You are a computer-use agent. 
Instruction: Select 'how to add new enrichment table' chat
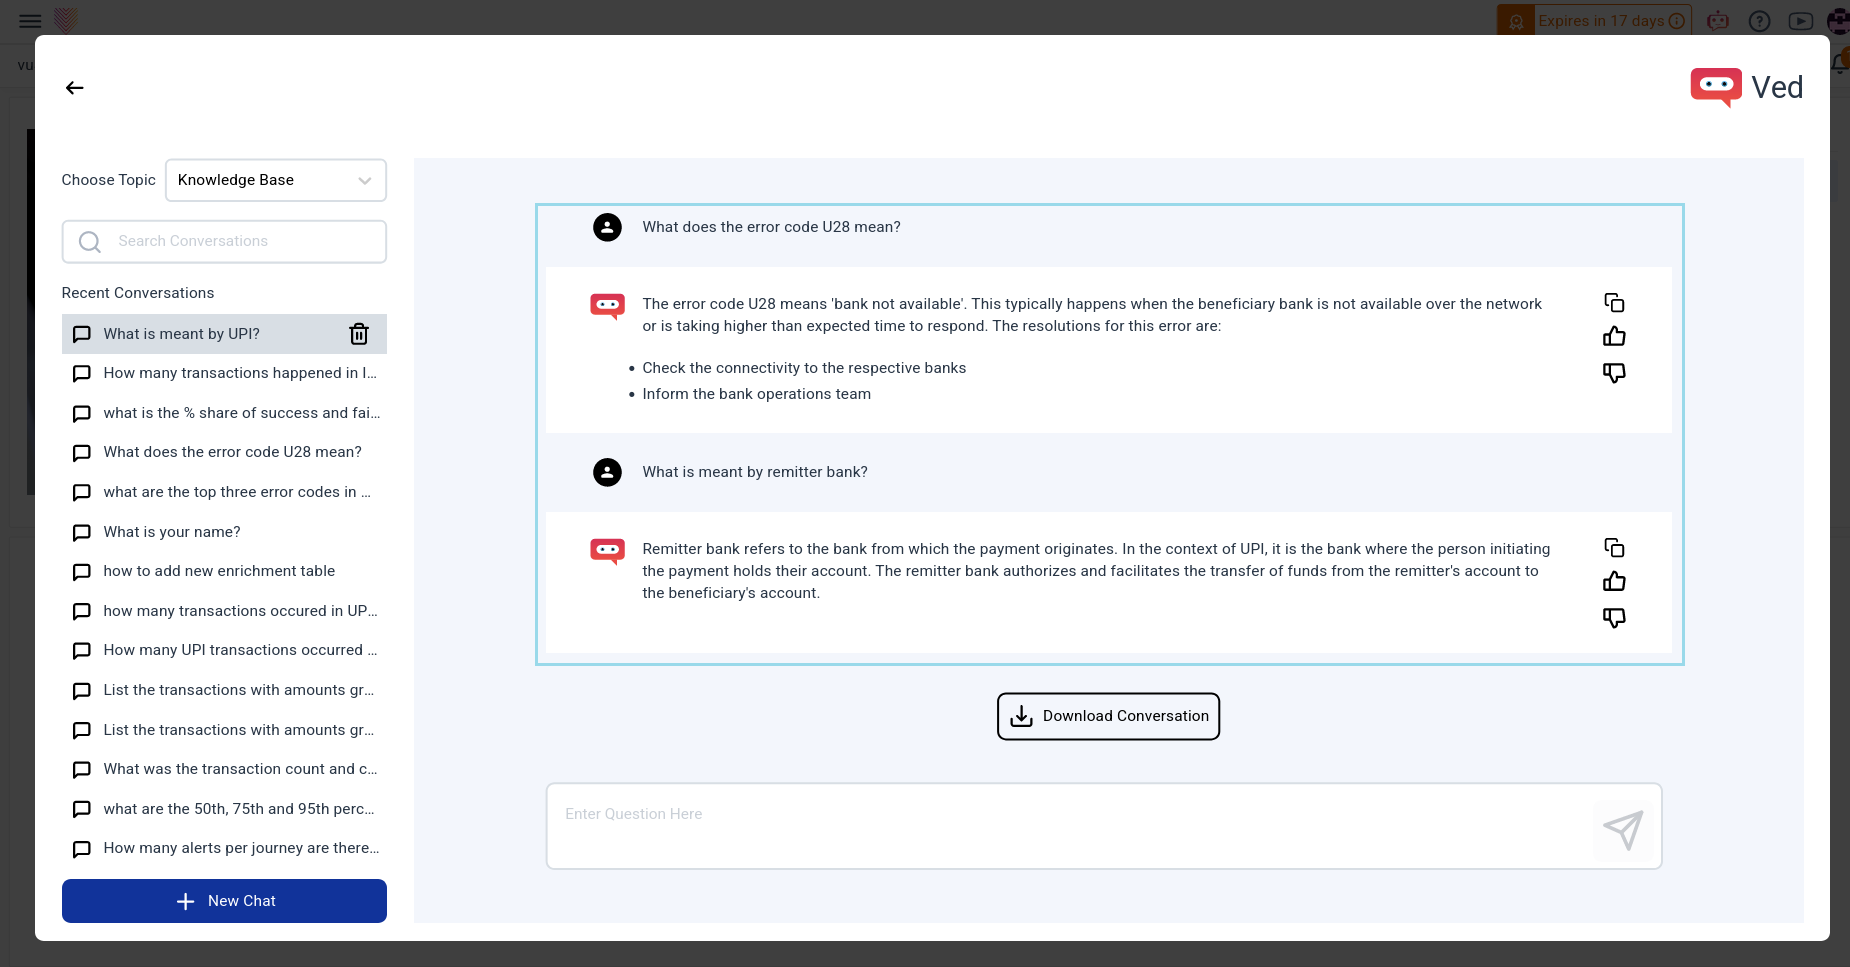pyautogui.click(x=219, y=571)
